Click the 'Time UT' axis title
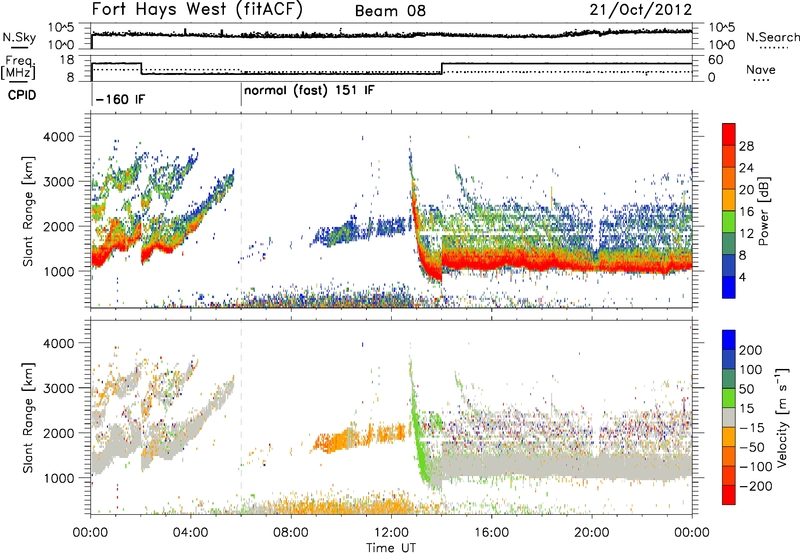800x554 pixels. 391,548
